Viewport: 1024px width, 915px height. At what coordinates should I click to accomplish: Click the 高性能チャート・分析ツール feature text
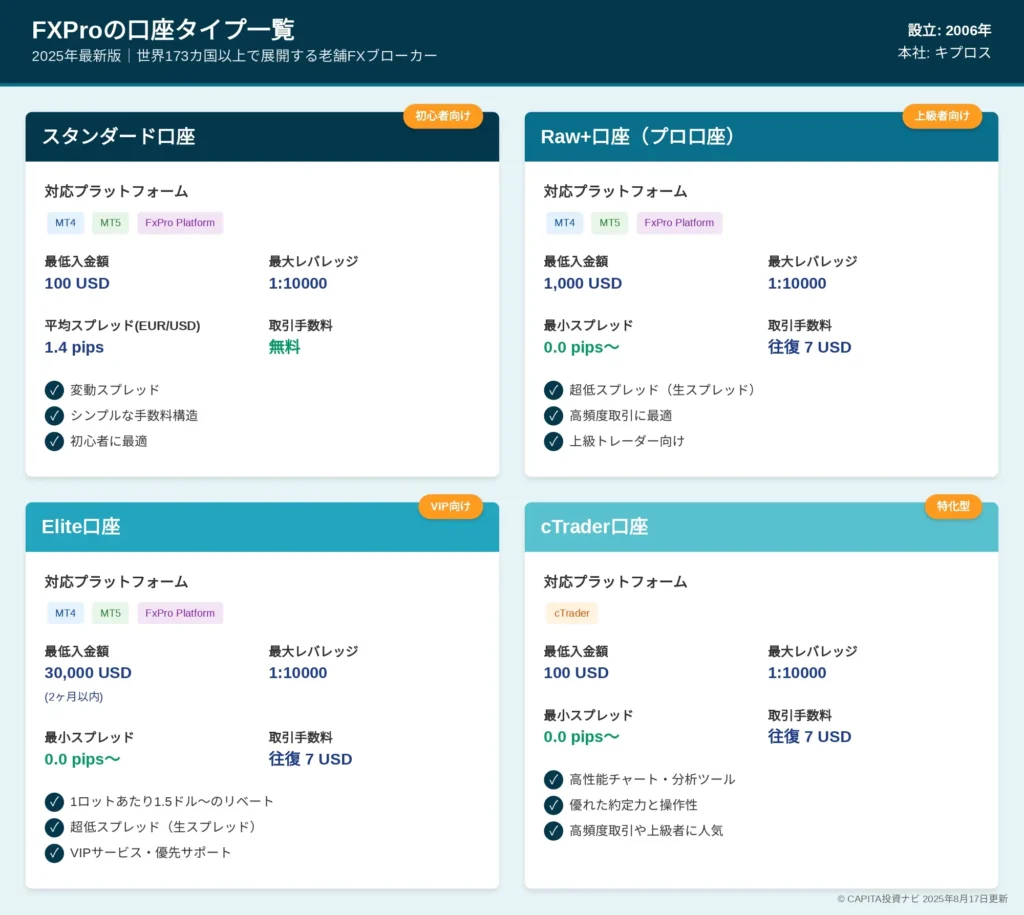click(x=652, y=779)
